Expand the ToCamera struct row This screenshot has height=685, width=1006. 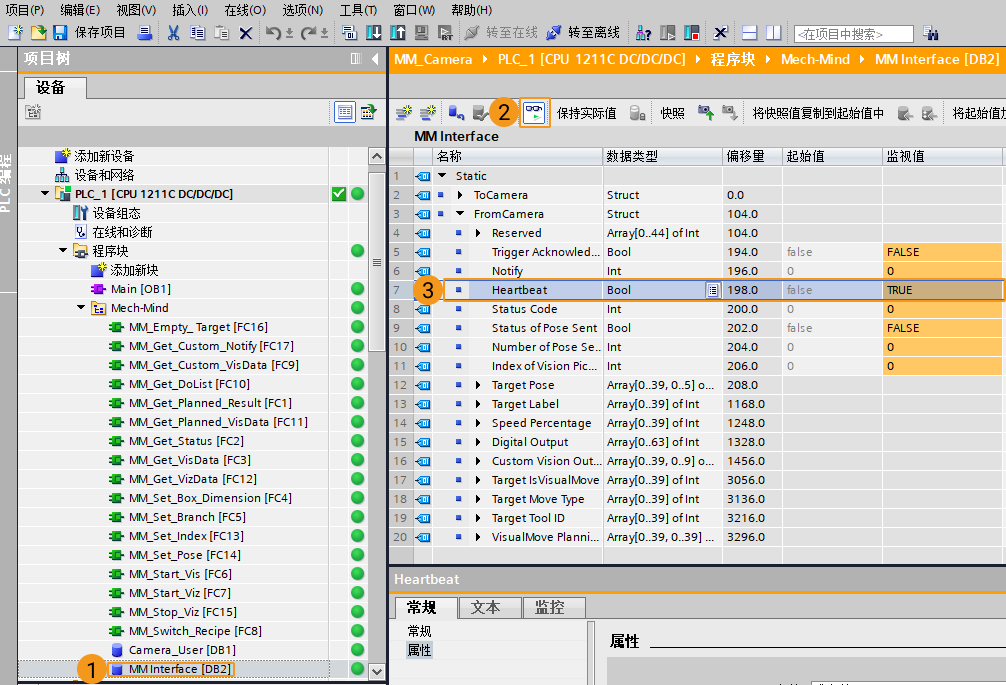(460, 195)
